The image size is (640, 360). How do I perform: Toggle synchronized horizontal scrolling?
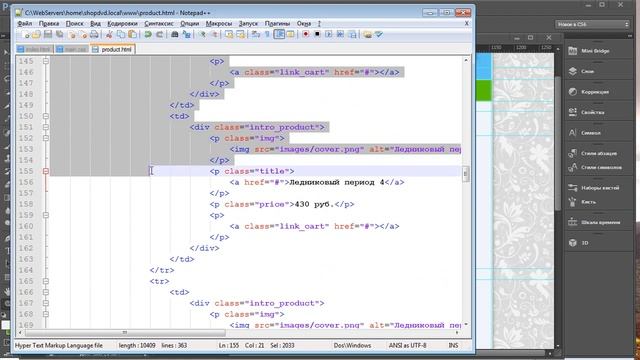click(x=240, y=35)
